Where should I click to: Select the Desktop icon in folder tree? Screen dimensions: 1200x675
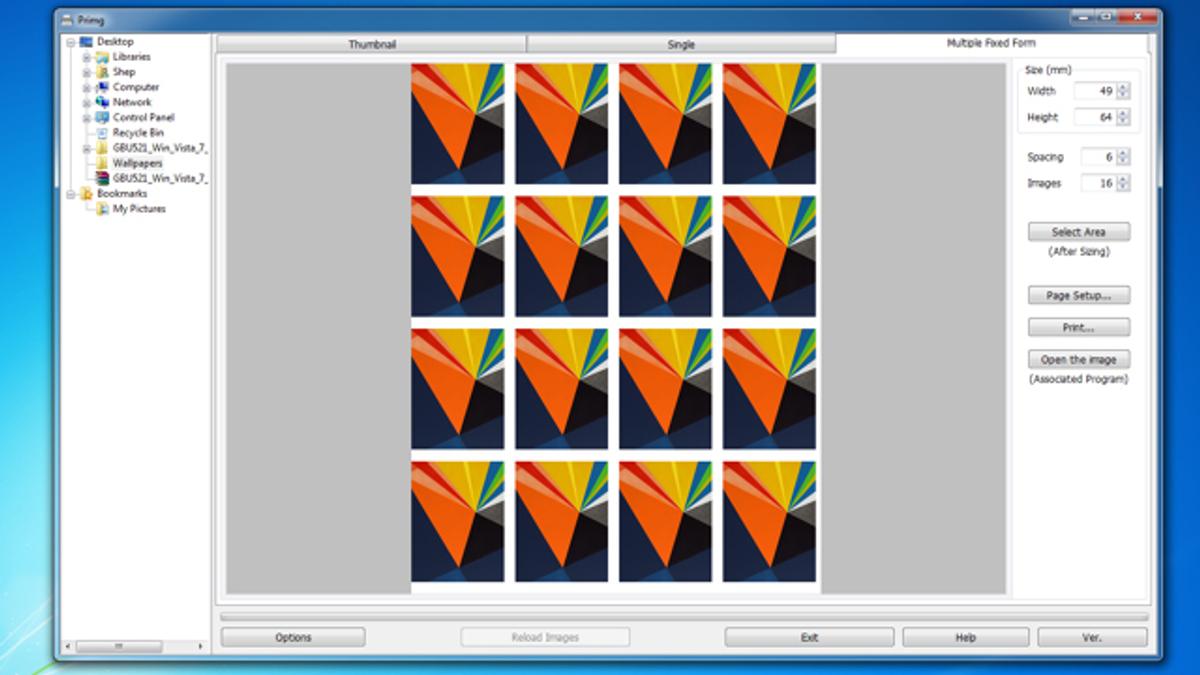86,42
